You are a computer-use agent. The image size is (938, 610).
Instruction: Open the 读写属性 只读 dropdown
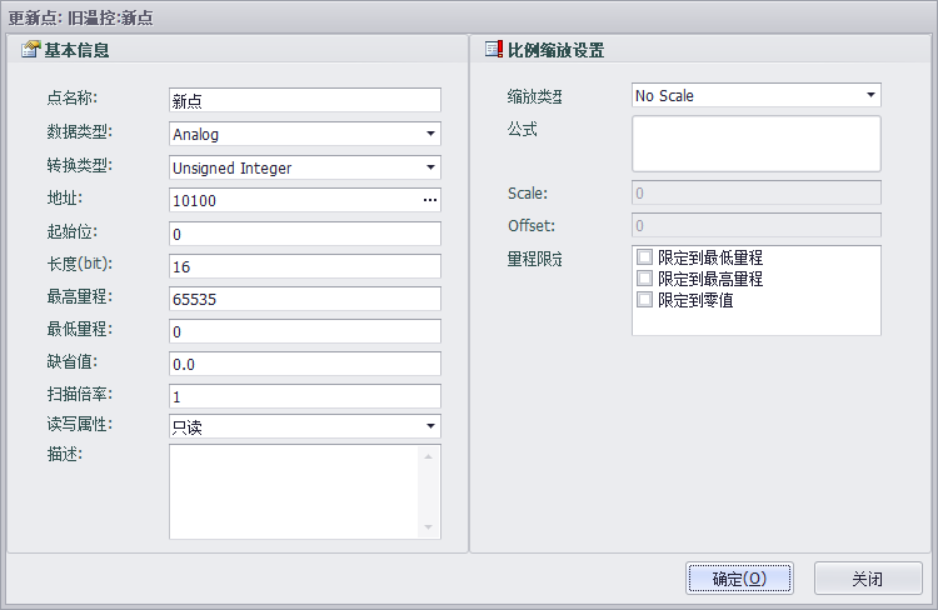pos(430,427)
